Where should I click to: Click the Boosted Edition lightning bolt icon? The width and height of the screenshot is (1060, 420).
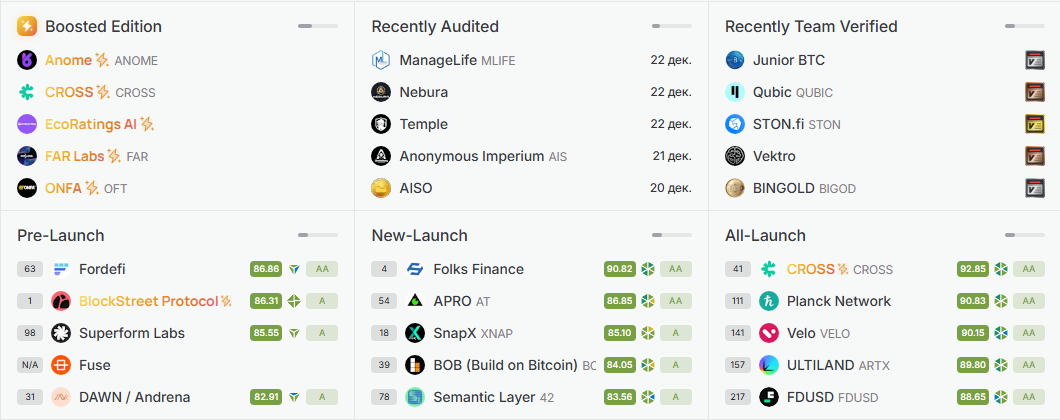click(27, 26)
